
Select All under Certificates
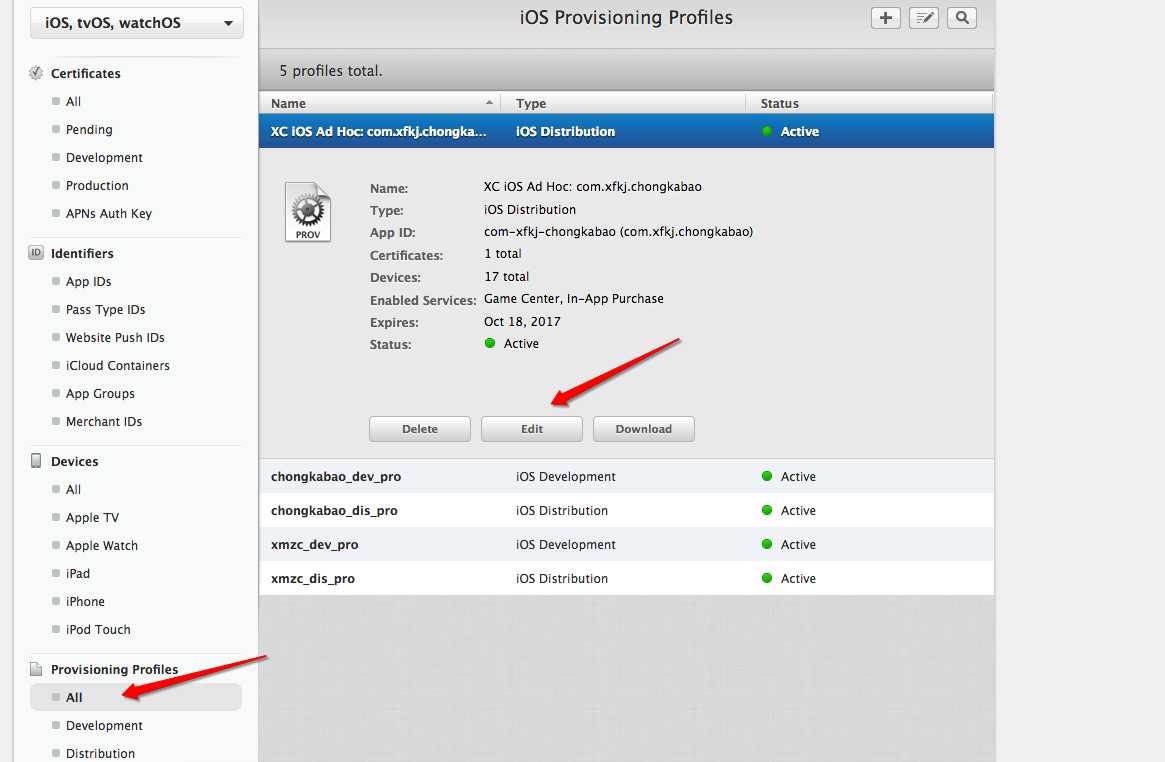tap(73, 101)
